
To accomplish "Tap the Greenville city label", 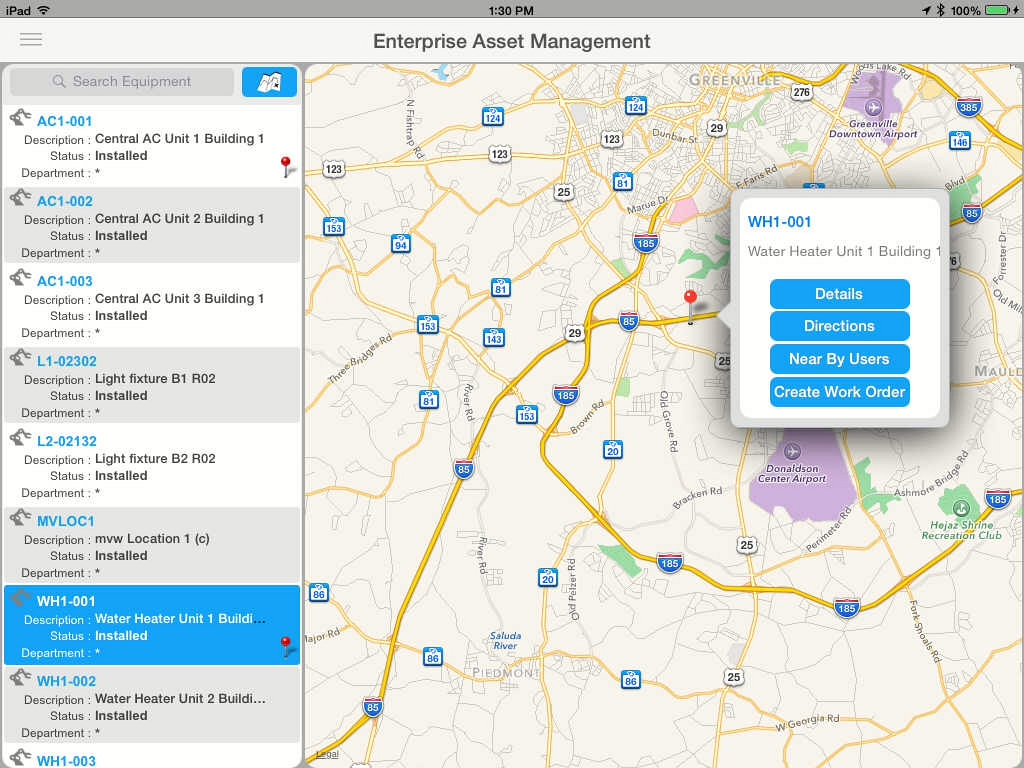I will [x=735, y=80].
